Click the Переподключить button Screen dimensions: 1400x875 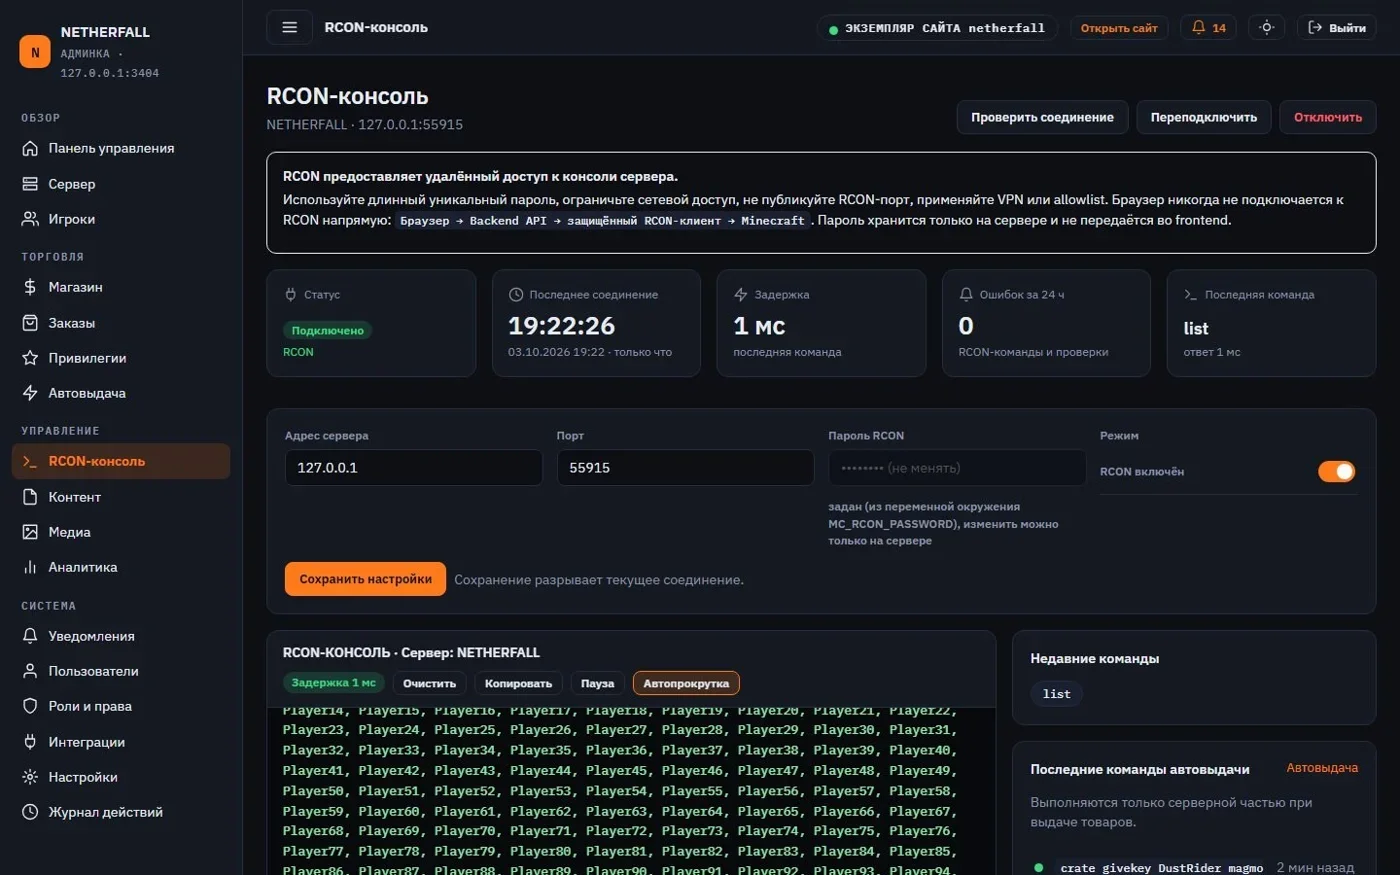pyautogui.click(x=1203, y=117)
